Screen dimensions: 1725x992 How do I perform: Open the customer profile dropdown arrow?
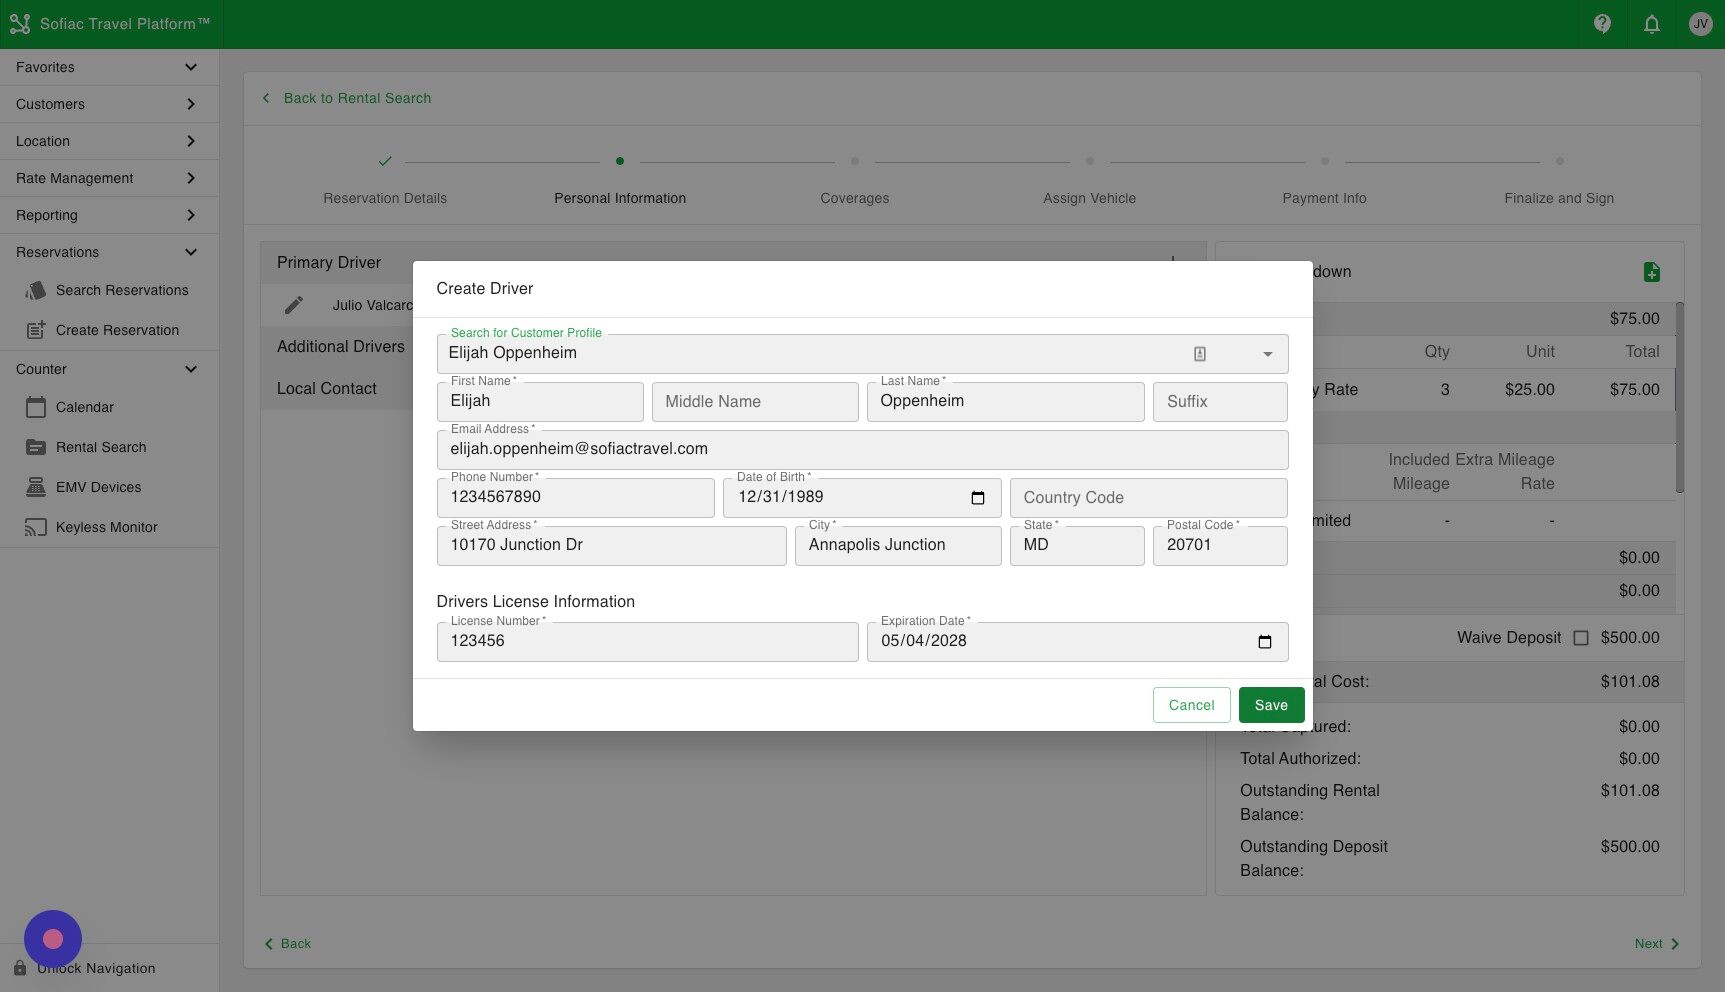[x=1267, y=353]
